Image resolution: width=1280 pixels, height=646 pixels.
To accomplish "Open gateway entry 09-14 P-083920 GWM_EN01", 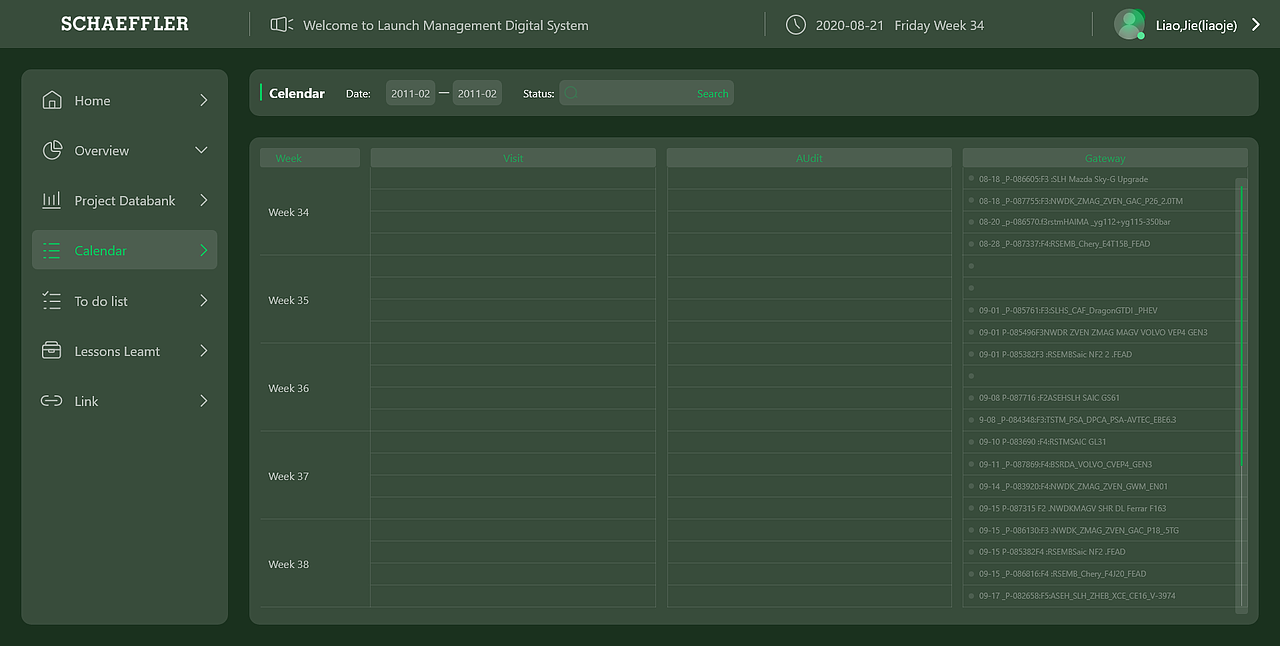I will 1073,486.
